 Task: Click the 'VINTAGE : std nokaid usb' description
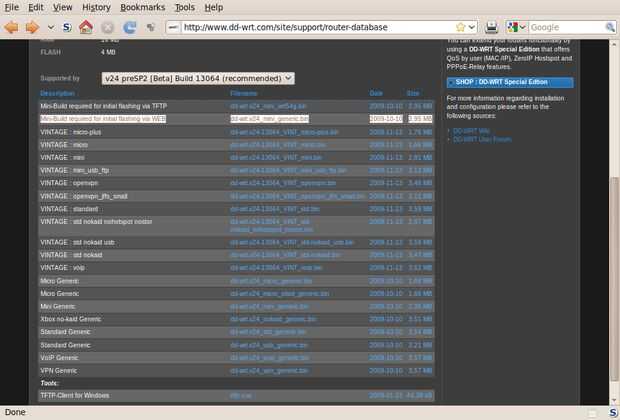click(77, 242)
